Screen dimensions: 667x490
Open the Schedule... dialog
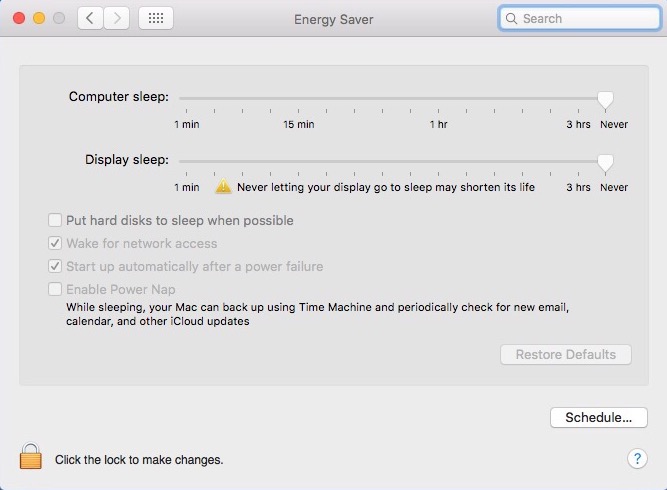pos(599,417)
